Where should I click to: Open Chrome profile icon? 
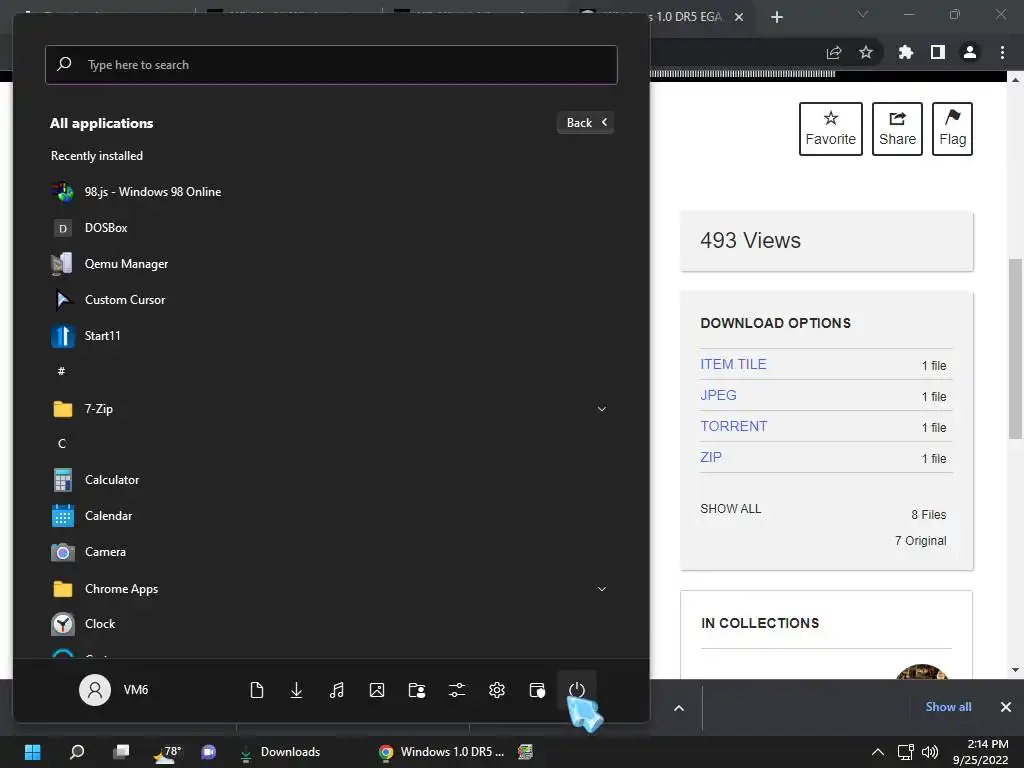(x=970, y=52)
